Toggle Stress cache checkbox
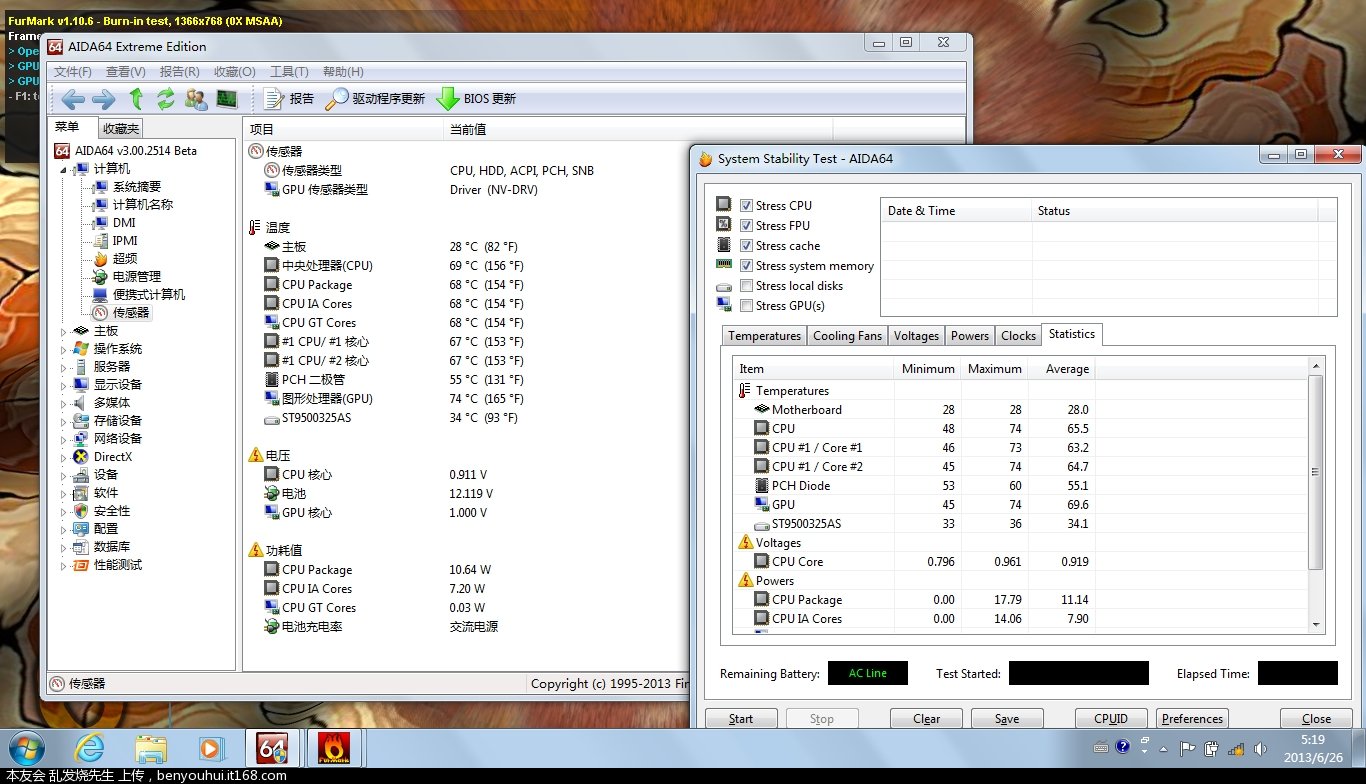This screenshot has height=784, width=1366. point(746,246)
